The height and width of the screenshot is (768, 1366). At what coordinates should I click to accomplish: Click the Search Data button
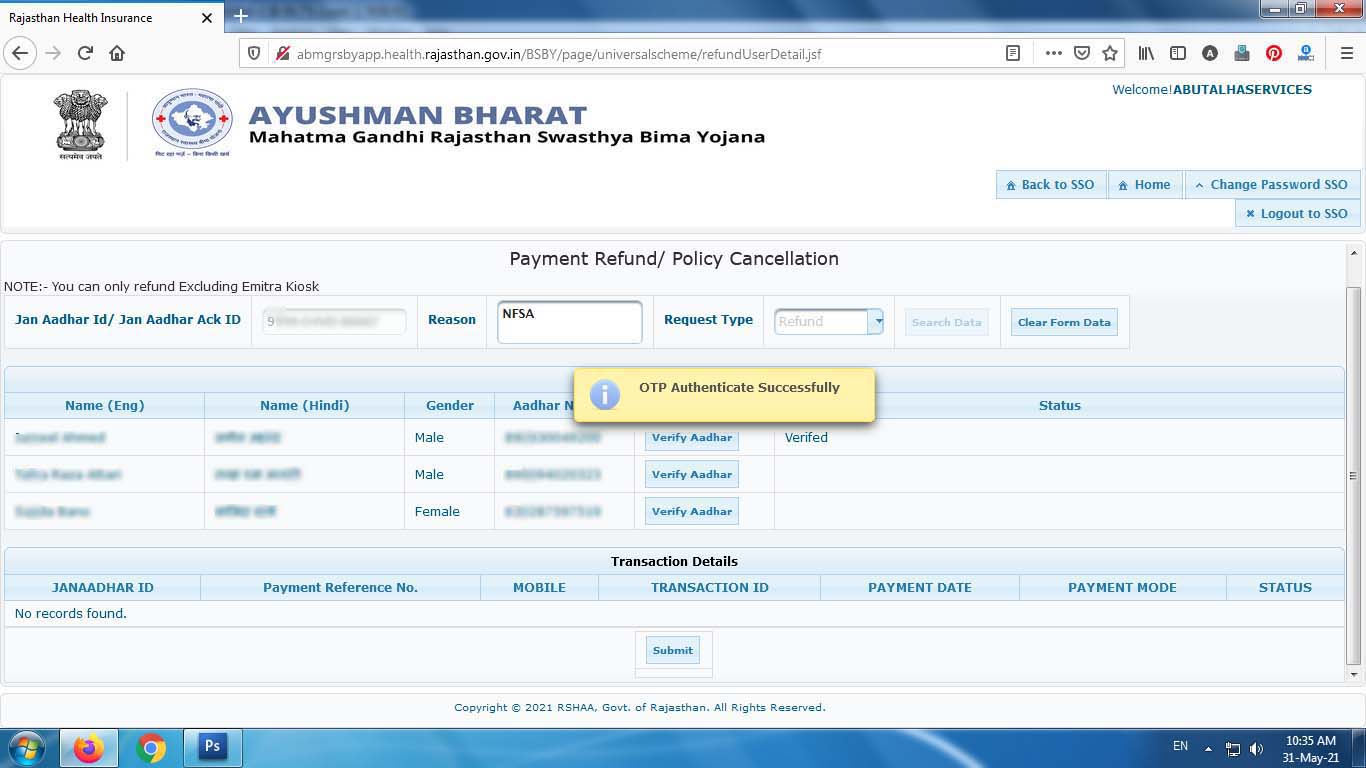click(946, 322)
